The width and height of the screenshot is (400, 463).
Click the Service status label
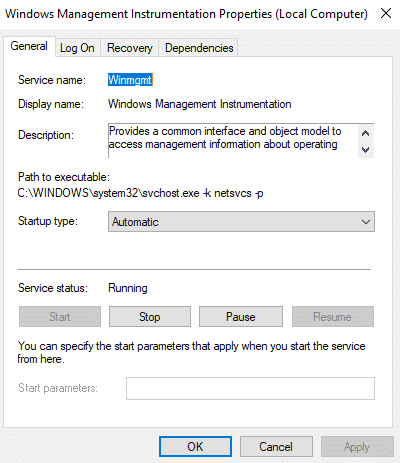53,288
